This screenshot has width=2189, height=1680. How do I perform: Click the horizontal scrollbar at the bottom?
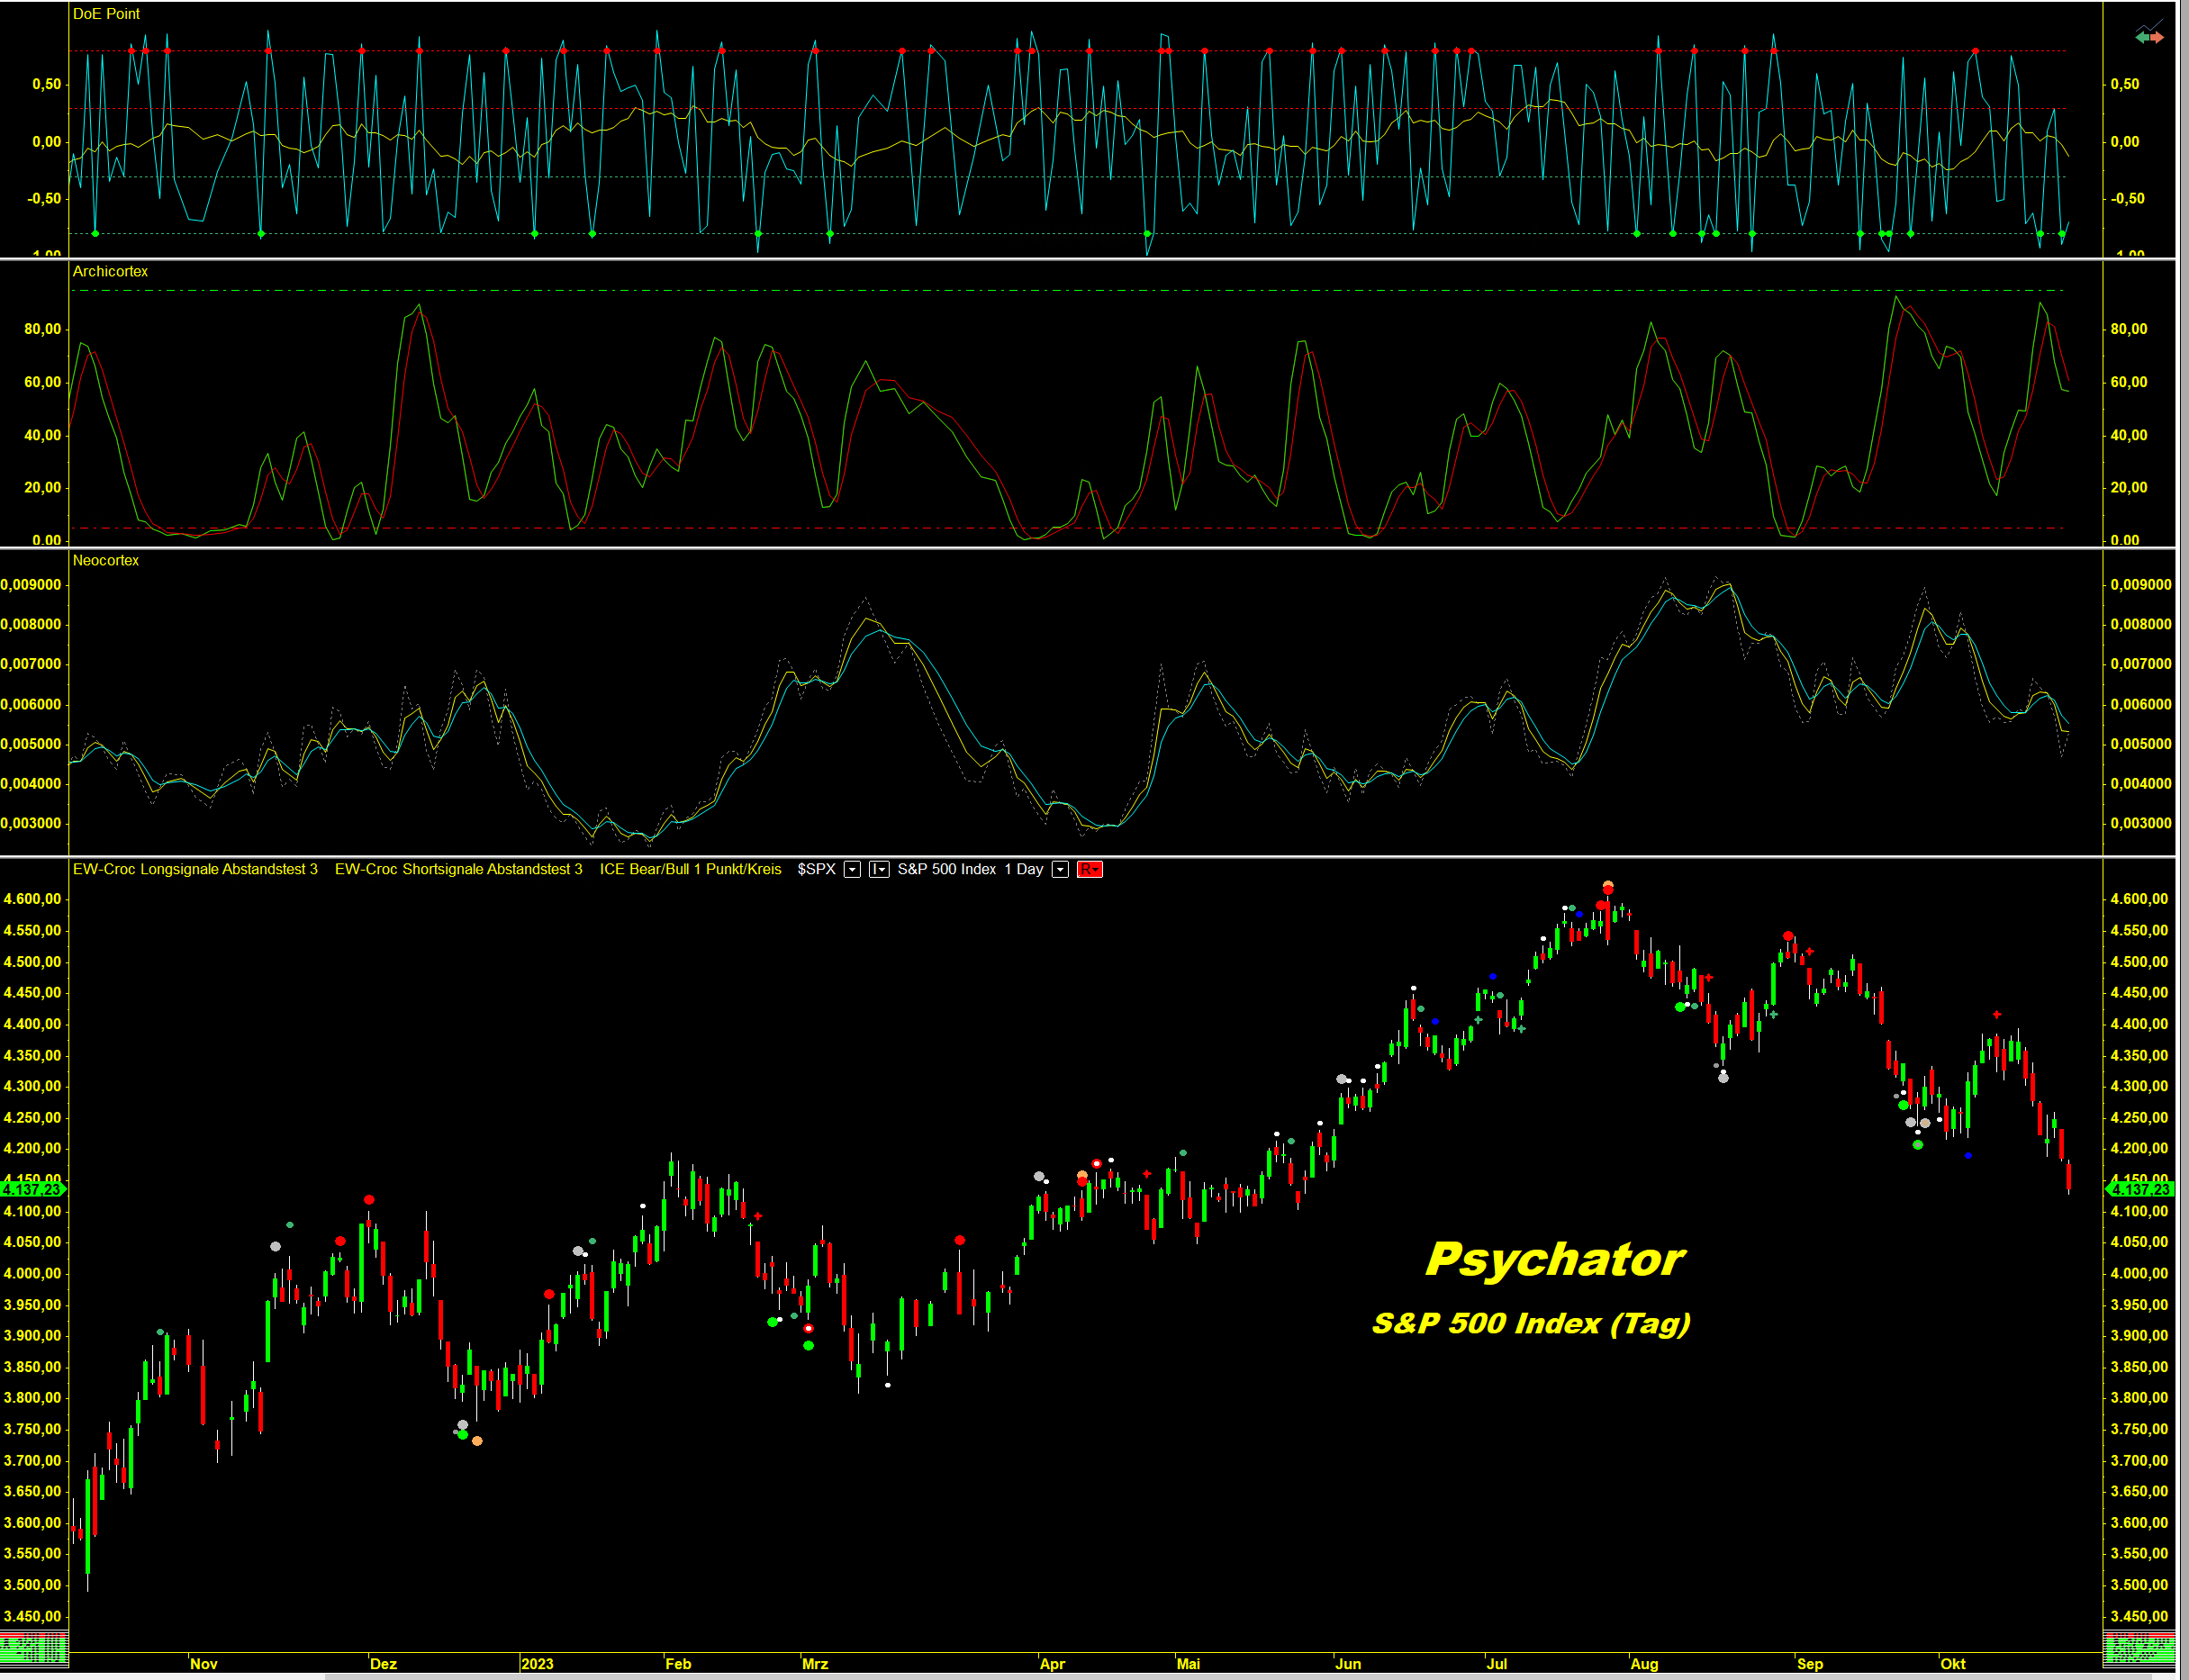click(x=1200, y=1676)
